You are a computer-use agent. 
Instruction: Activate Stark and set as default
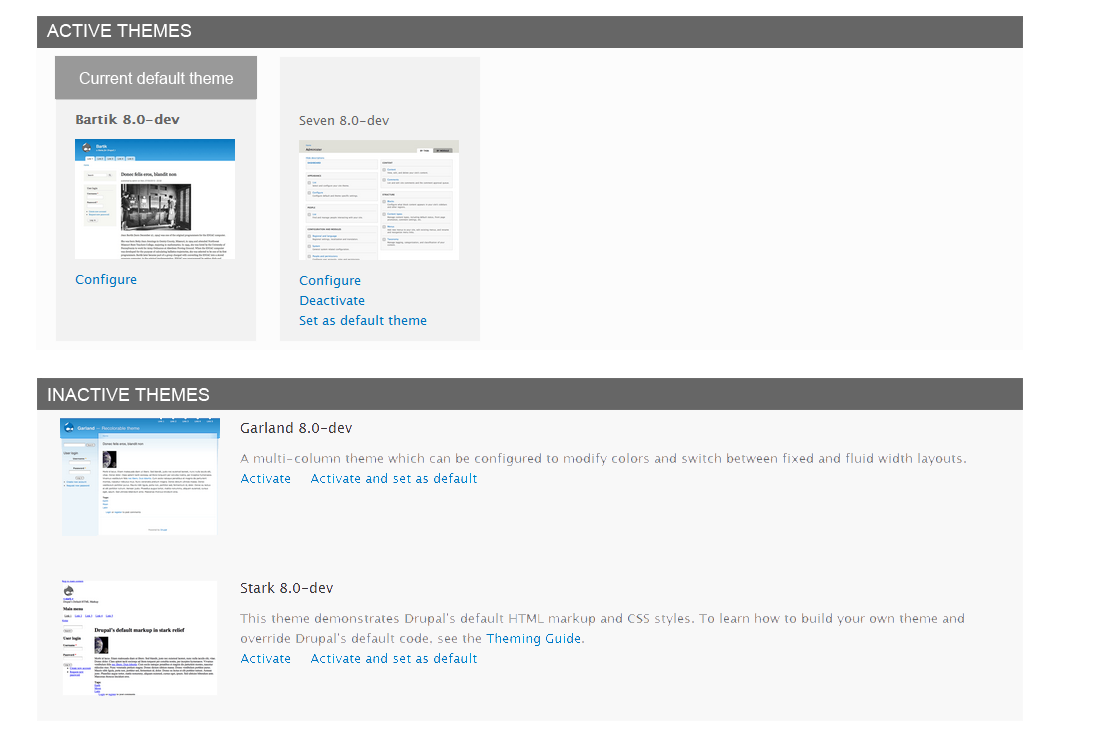point(394,659)
